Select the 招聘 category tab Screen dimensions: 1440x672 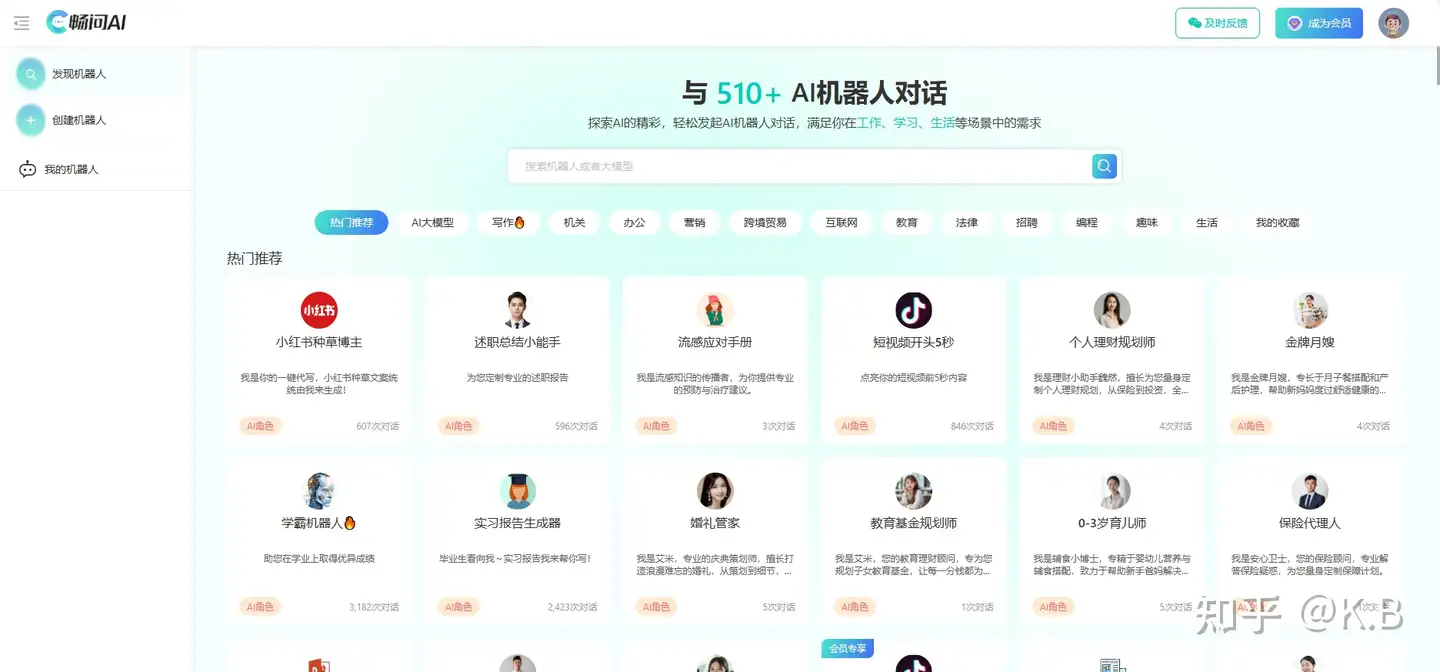(1027, 222)
